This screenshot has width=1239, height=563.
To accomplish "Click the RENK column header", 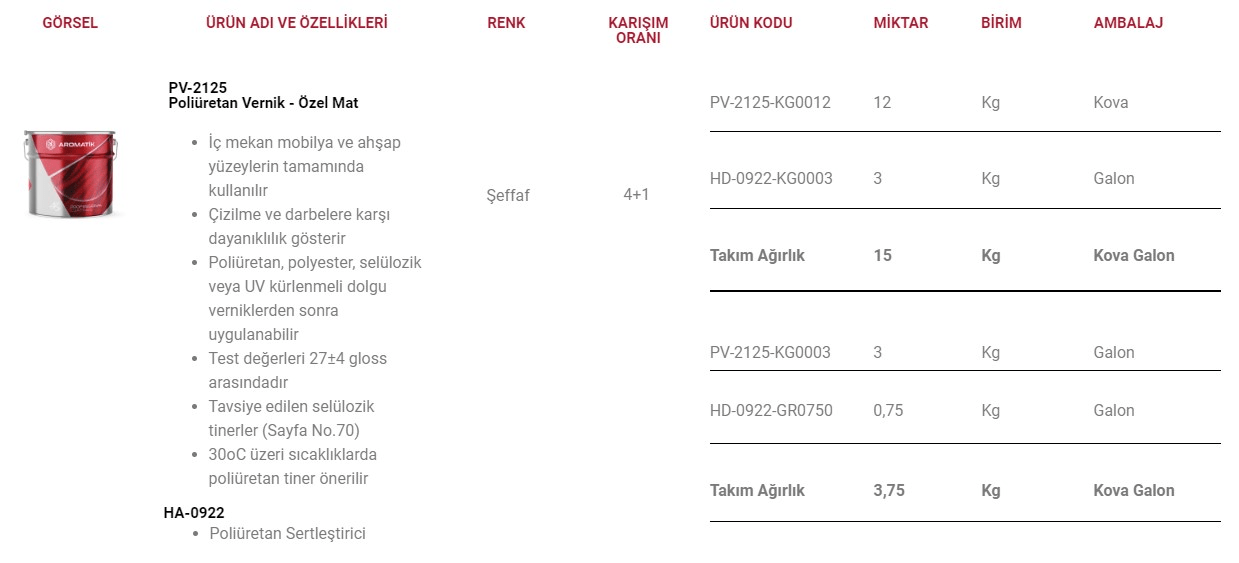I will click(x=506, y=22).
